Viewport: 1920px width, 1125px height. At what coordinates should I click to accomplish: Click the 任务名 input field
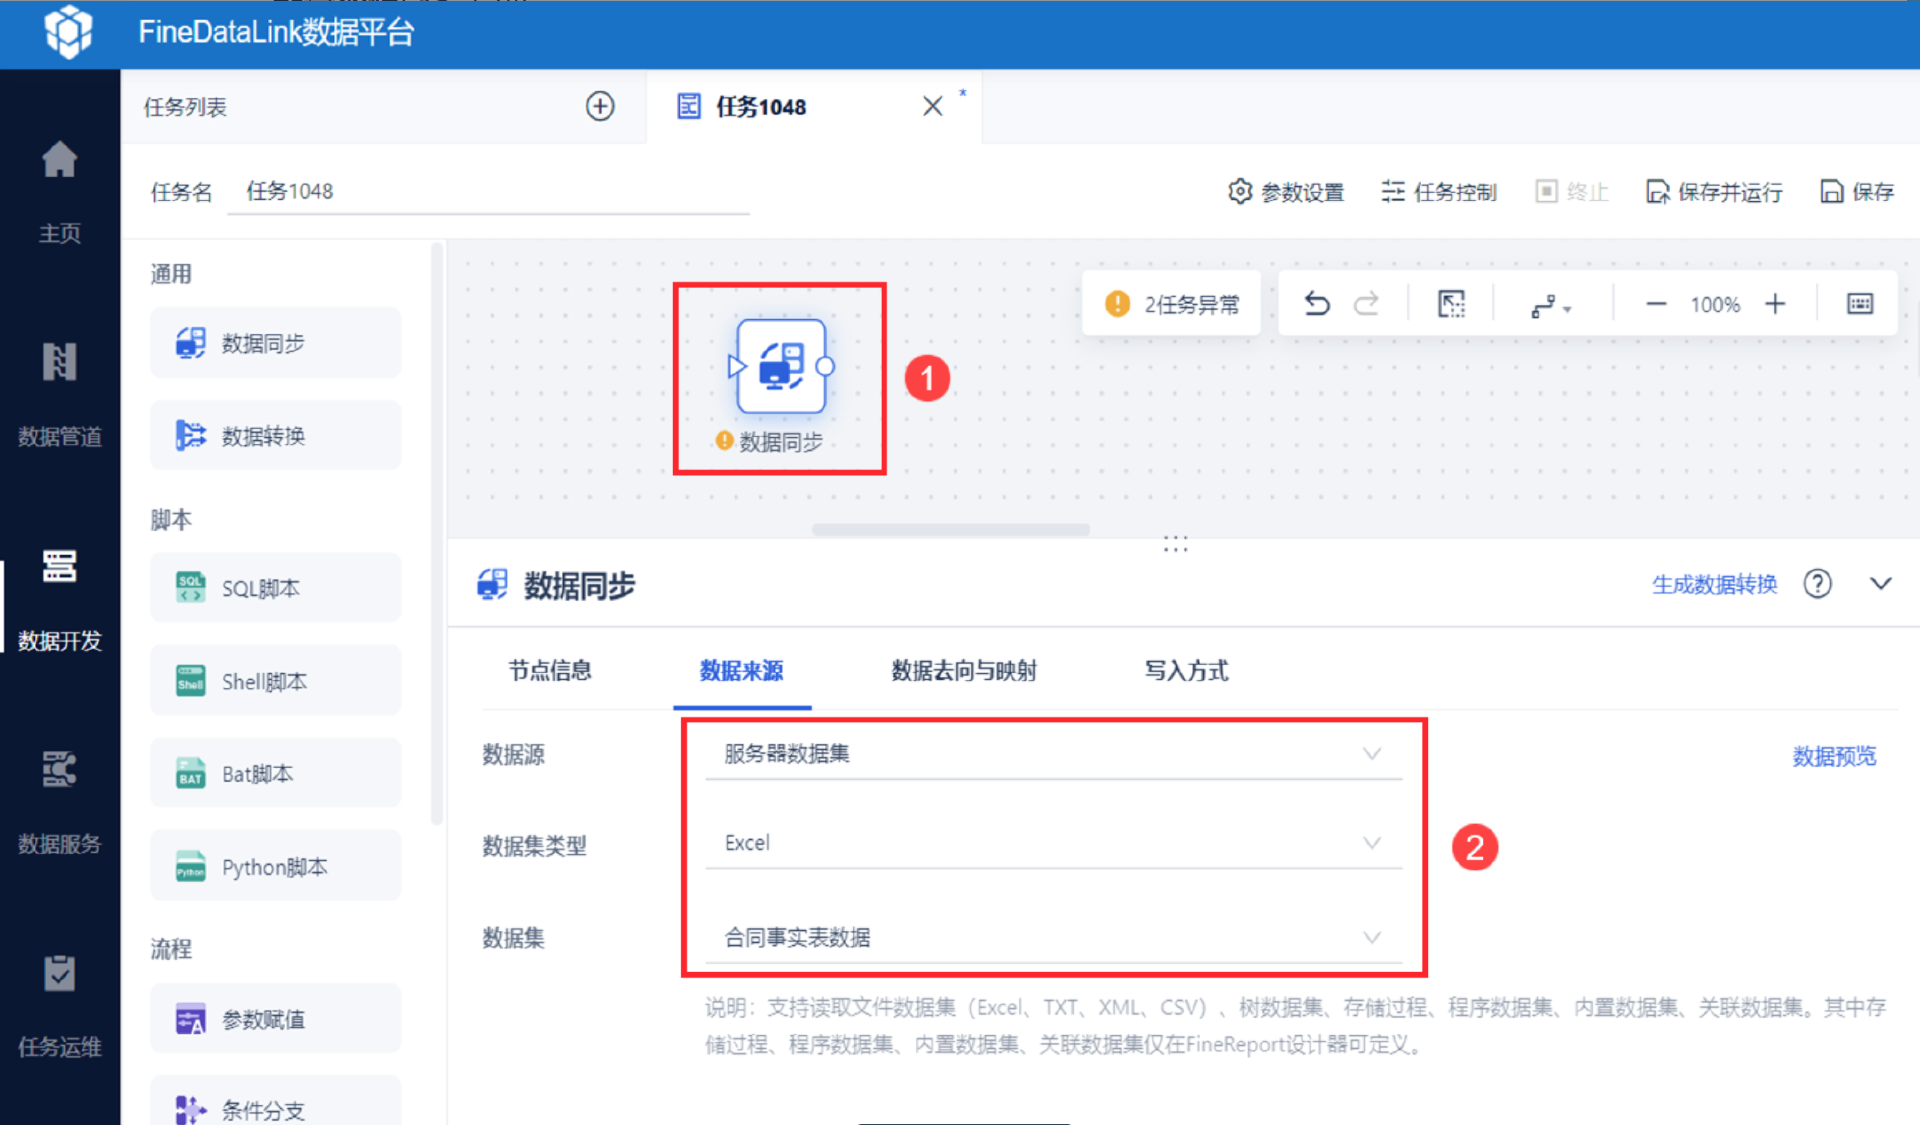[x=488, y=191]
